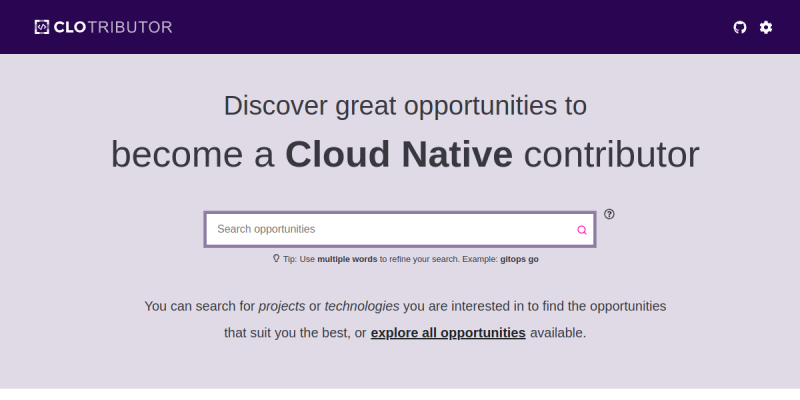Click the 'Cloud Native' heading text
Screen dimensions: 800x400
click(x=399, y=155)
